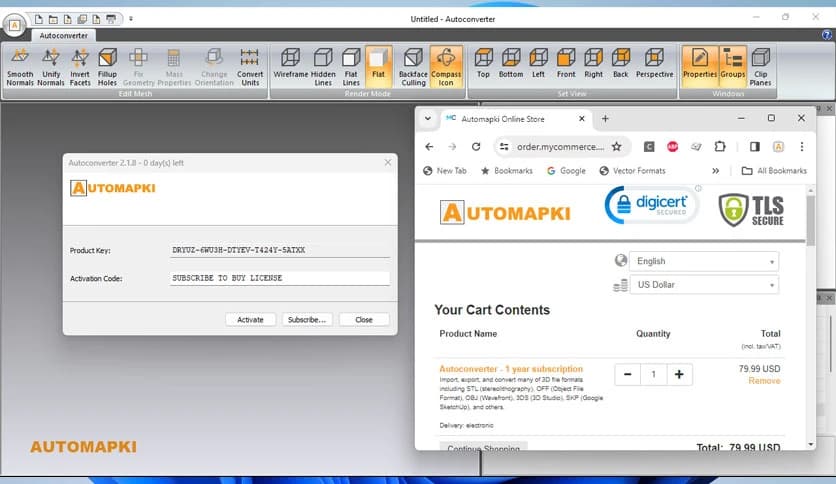Viewport: 836px width, 484px height.
Task: Click the Subscribe... button
Action: [x=307, y=320]
